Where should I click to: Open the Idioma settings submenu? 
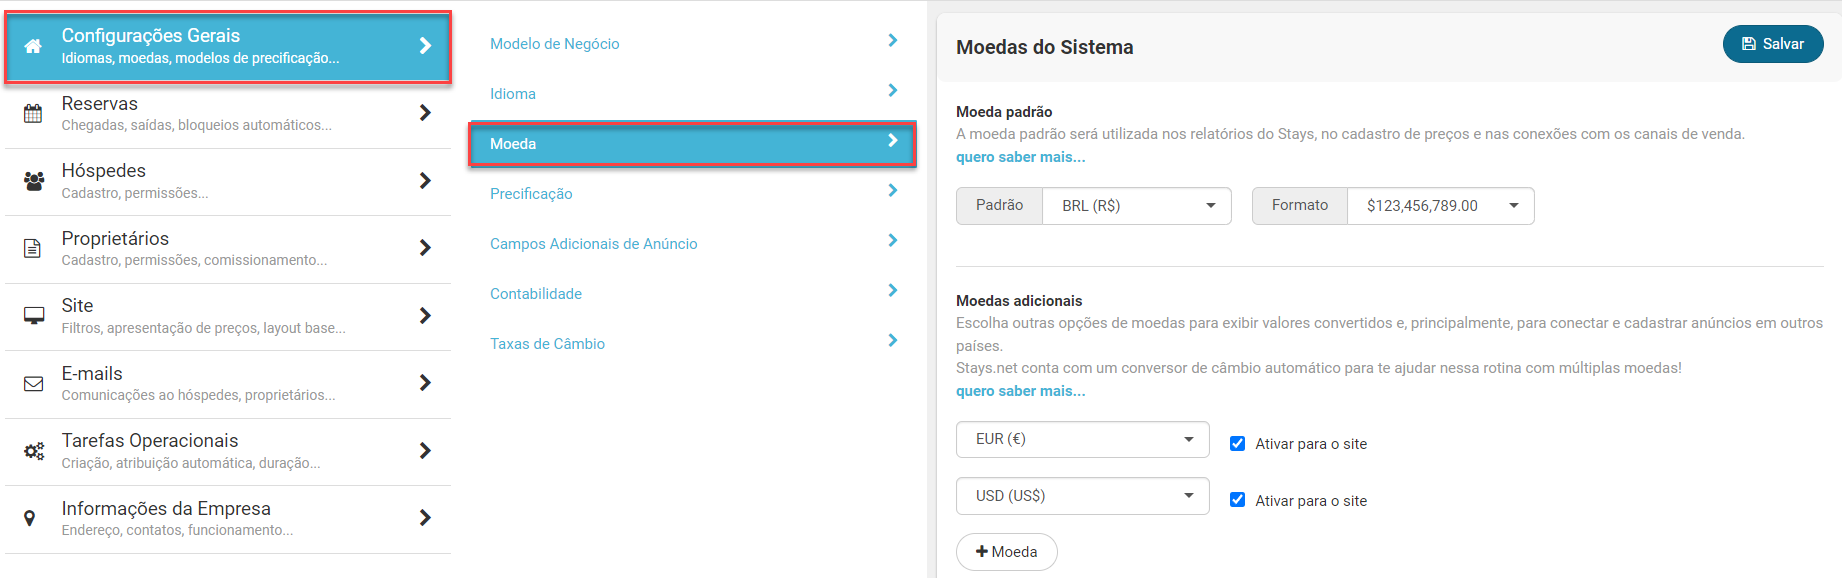click(x=692, y=94)
